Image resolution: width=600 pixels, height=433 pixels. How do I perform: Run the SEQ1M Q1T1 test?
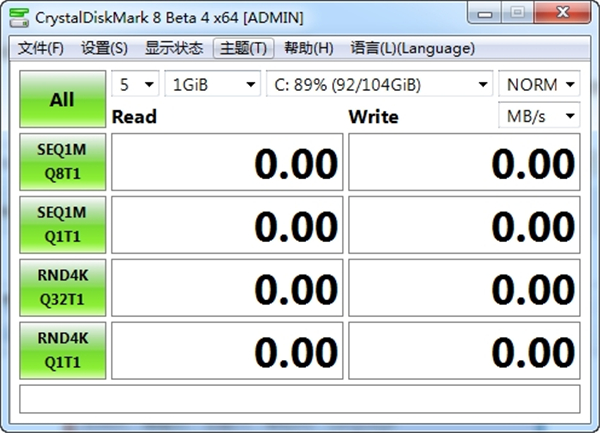point(63,225)
